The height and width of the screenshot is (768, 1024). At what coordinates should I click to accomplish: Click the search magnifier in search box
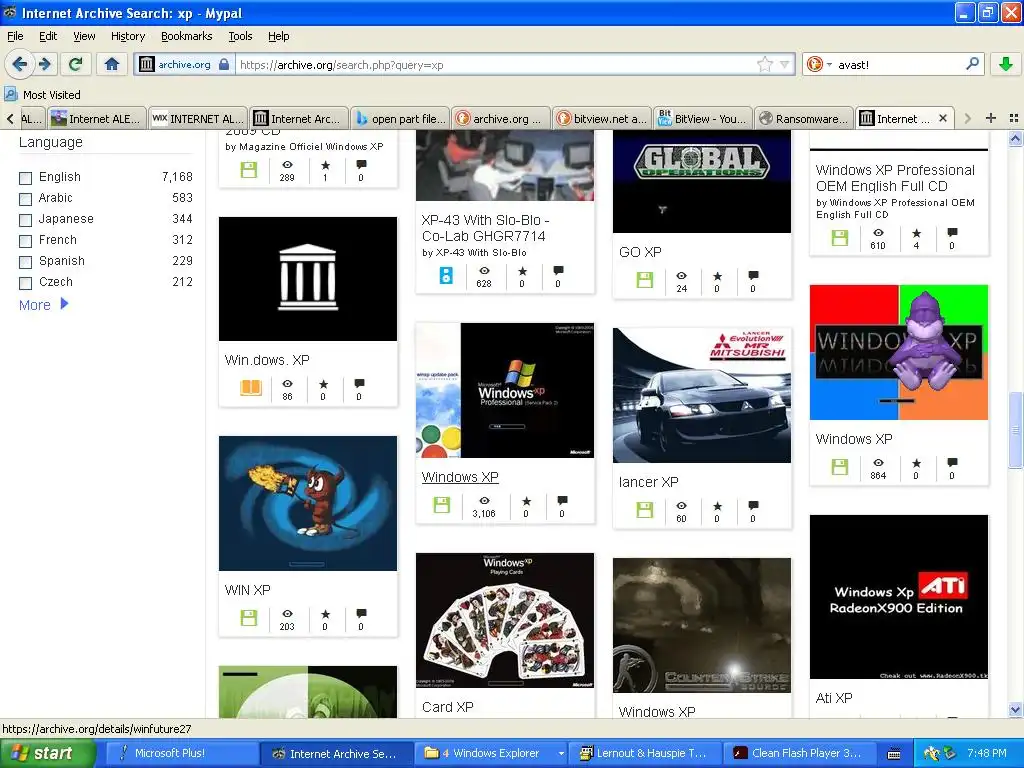pos(972,64)
